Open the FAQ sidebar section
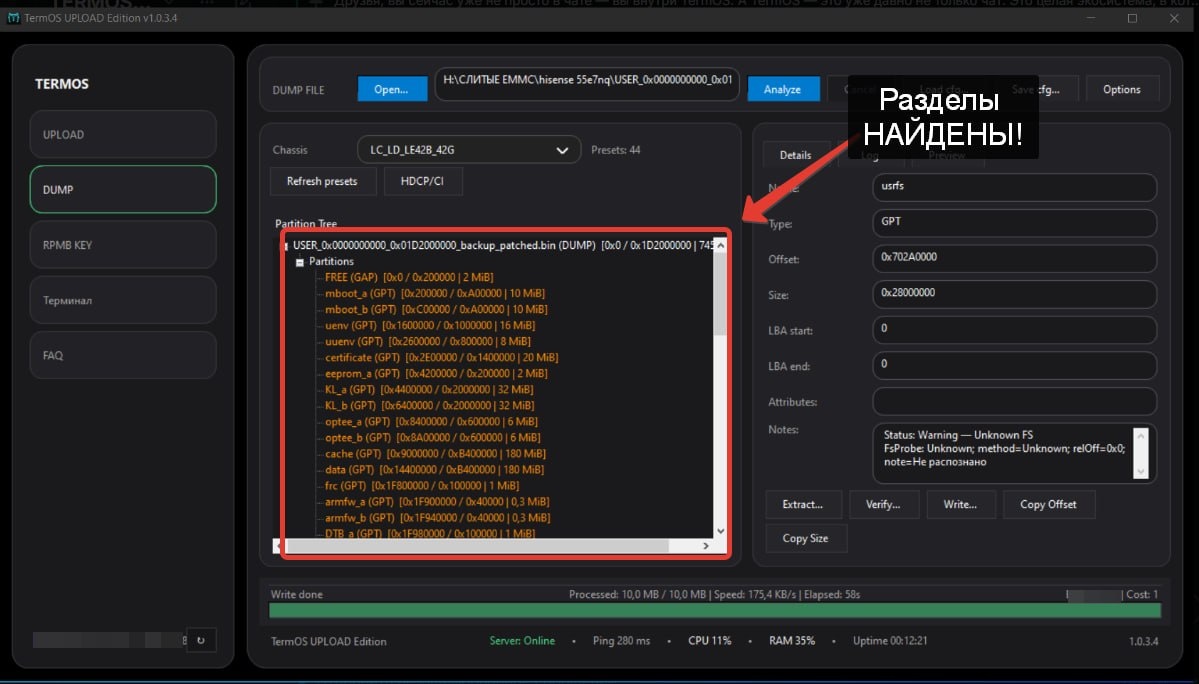The width and height of the screenshot is (1199, 684). (123, 355)
